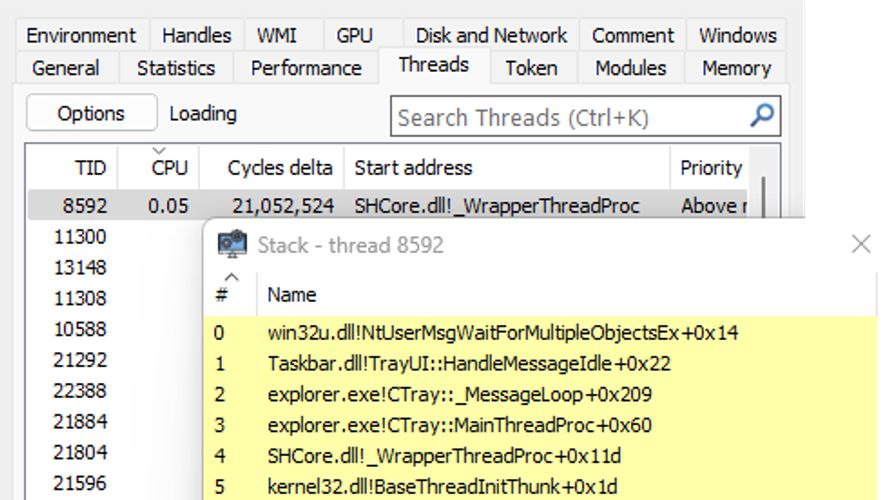Select the GPU tab

point(354,35)
